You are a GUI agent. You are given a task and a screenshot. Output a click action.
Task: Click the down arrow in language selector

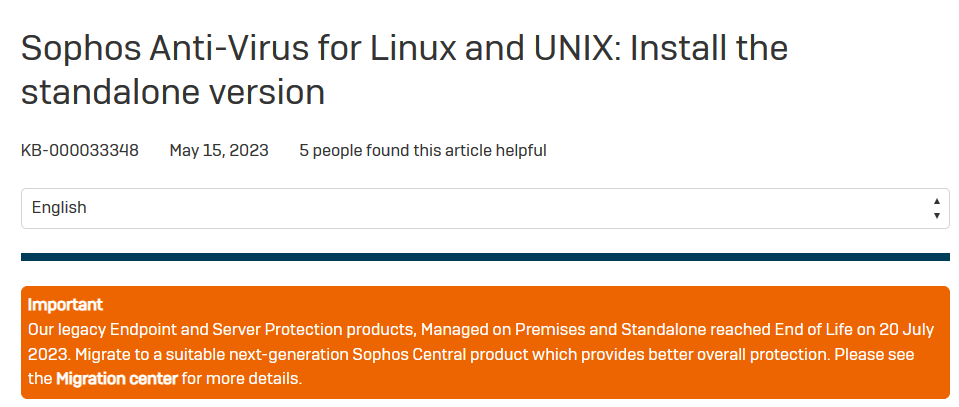(x=936, y=215)
